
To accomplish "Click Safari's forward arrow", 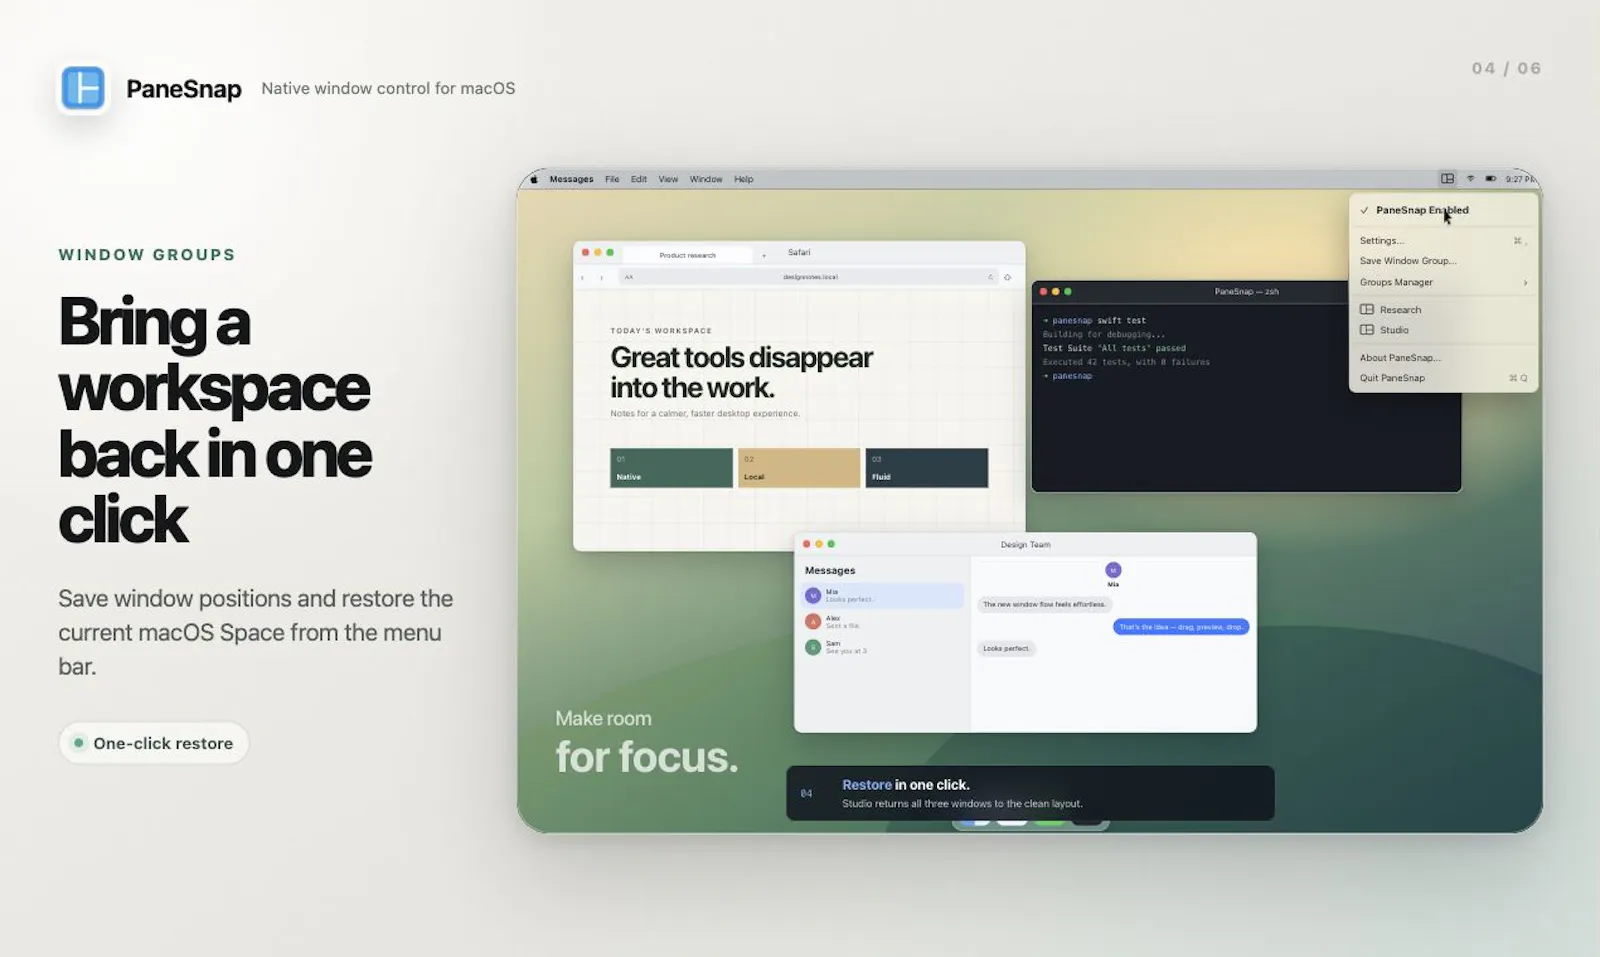I will pos(601,277).
